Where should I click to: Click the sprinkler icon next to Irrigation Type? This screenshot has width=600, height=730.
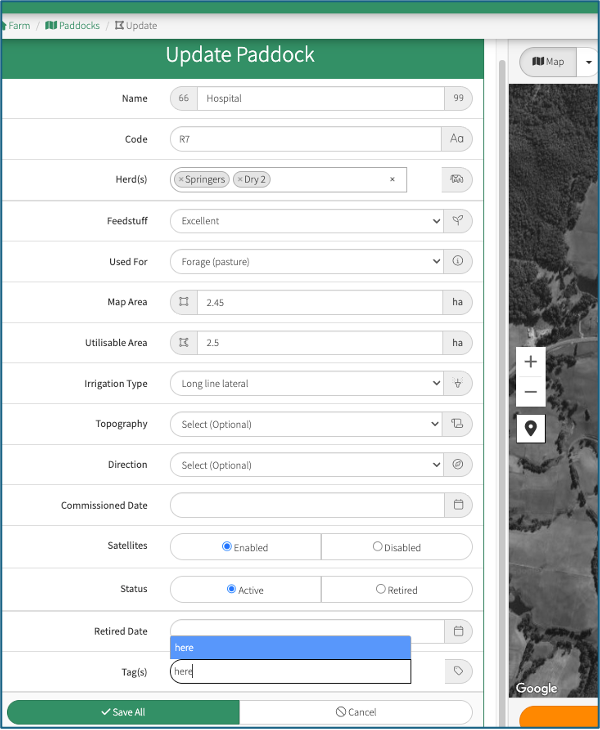point(457,383)
